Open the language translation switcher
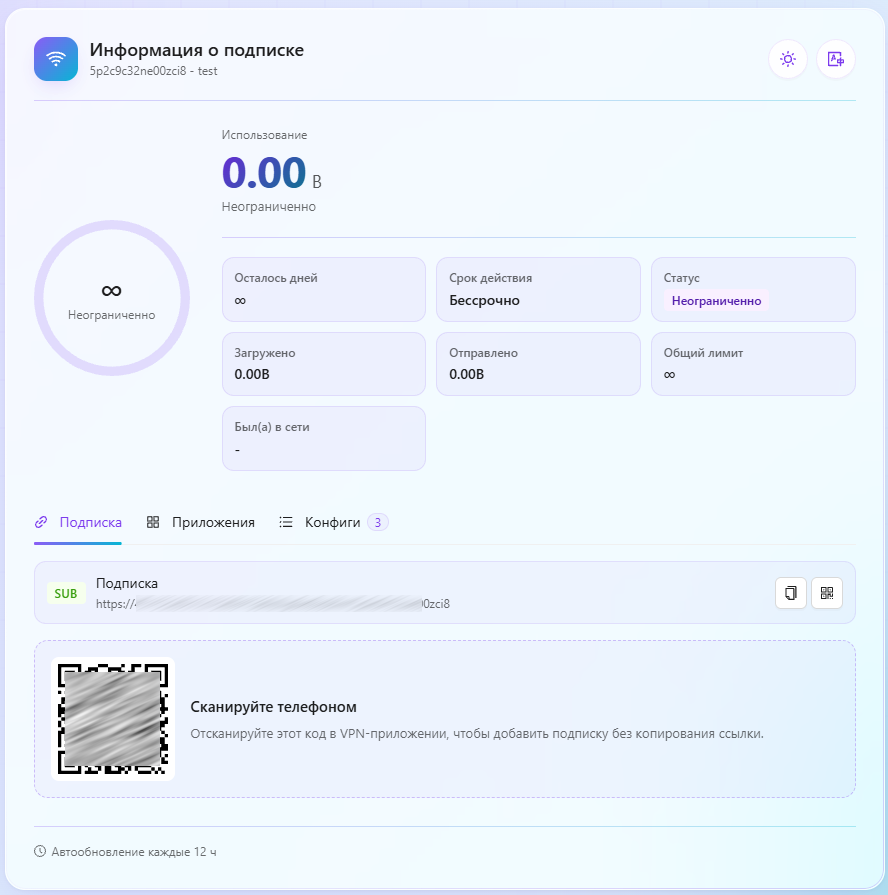The width and height of the screenshot is (888, 895). pos(835,59)
